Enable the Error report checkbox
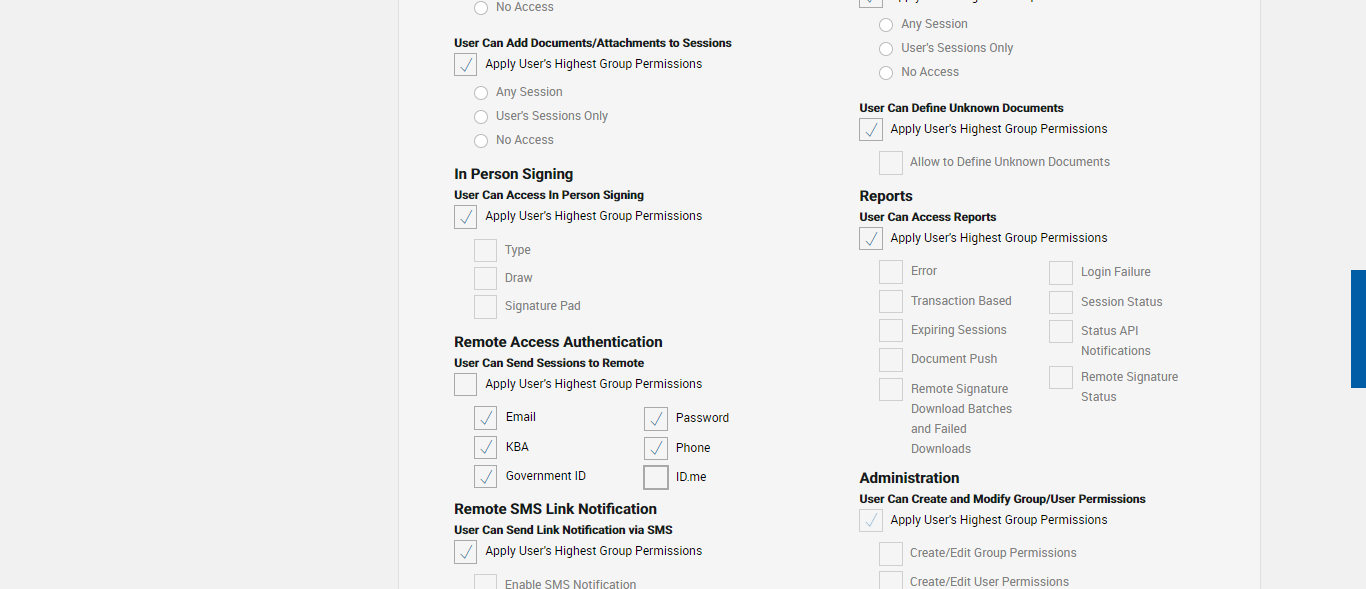The image size is (1366, 589). [891, 272]
